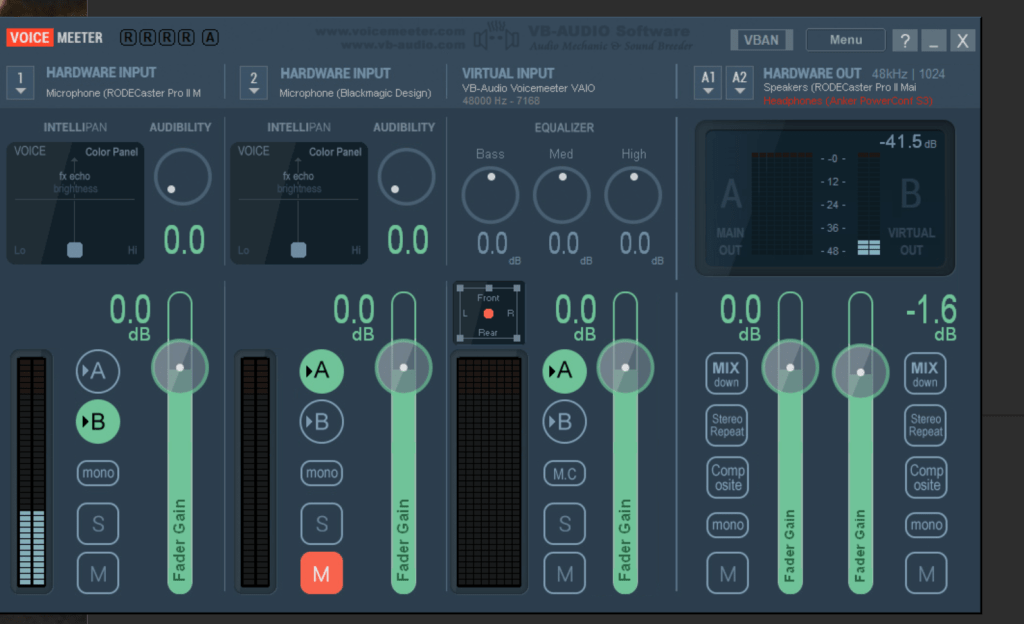
Task: Click the A recorder indicator in the header
Action: [x=210, y=37]
